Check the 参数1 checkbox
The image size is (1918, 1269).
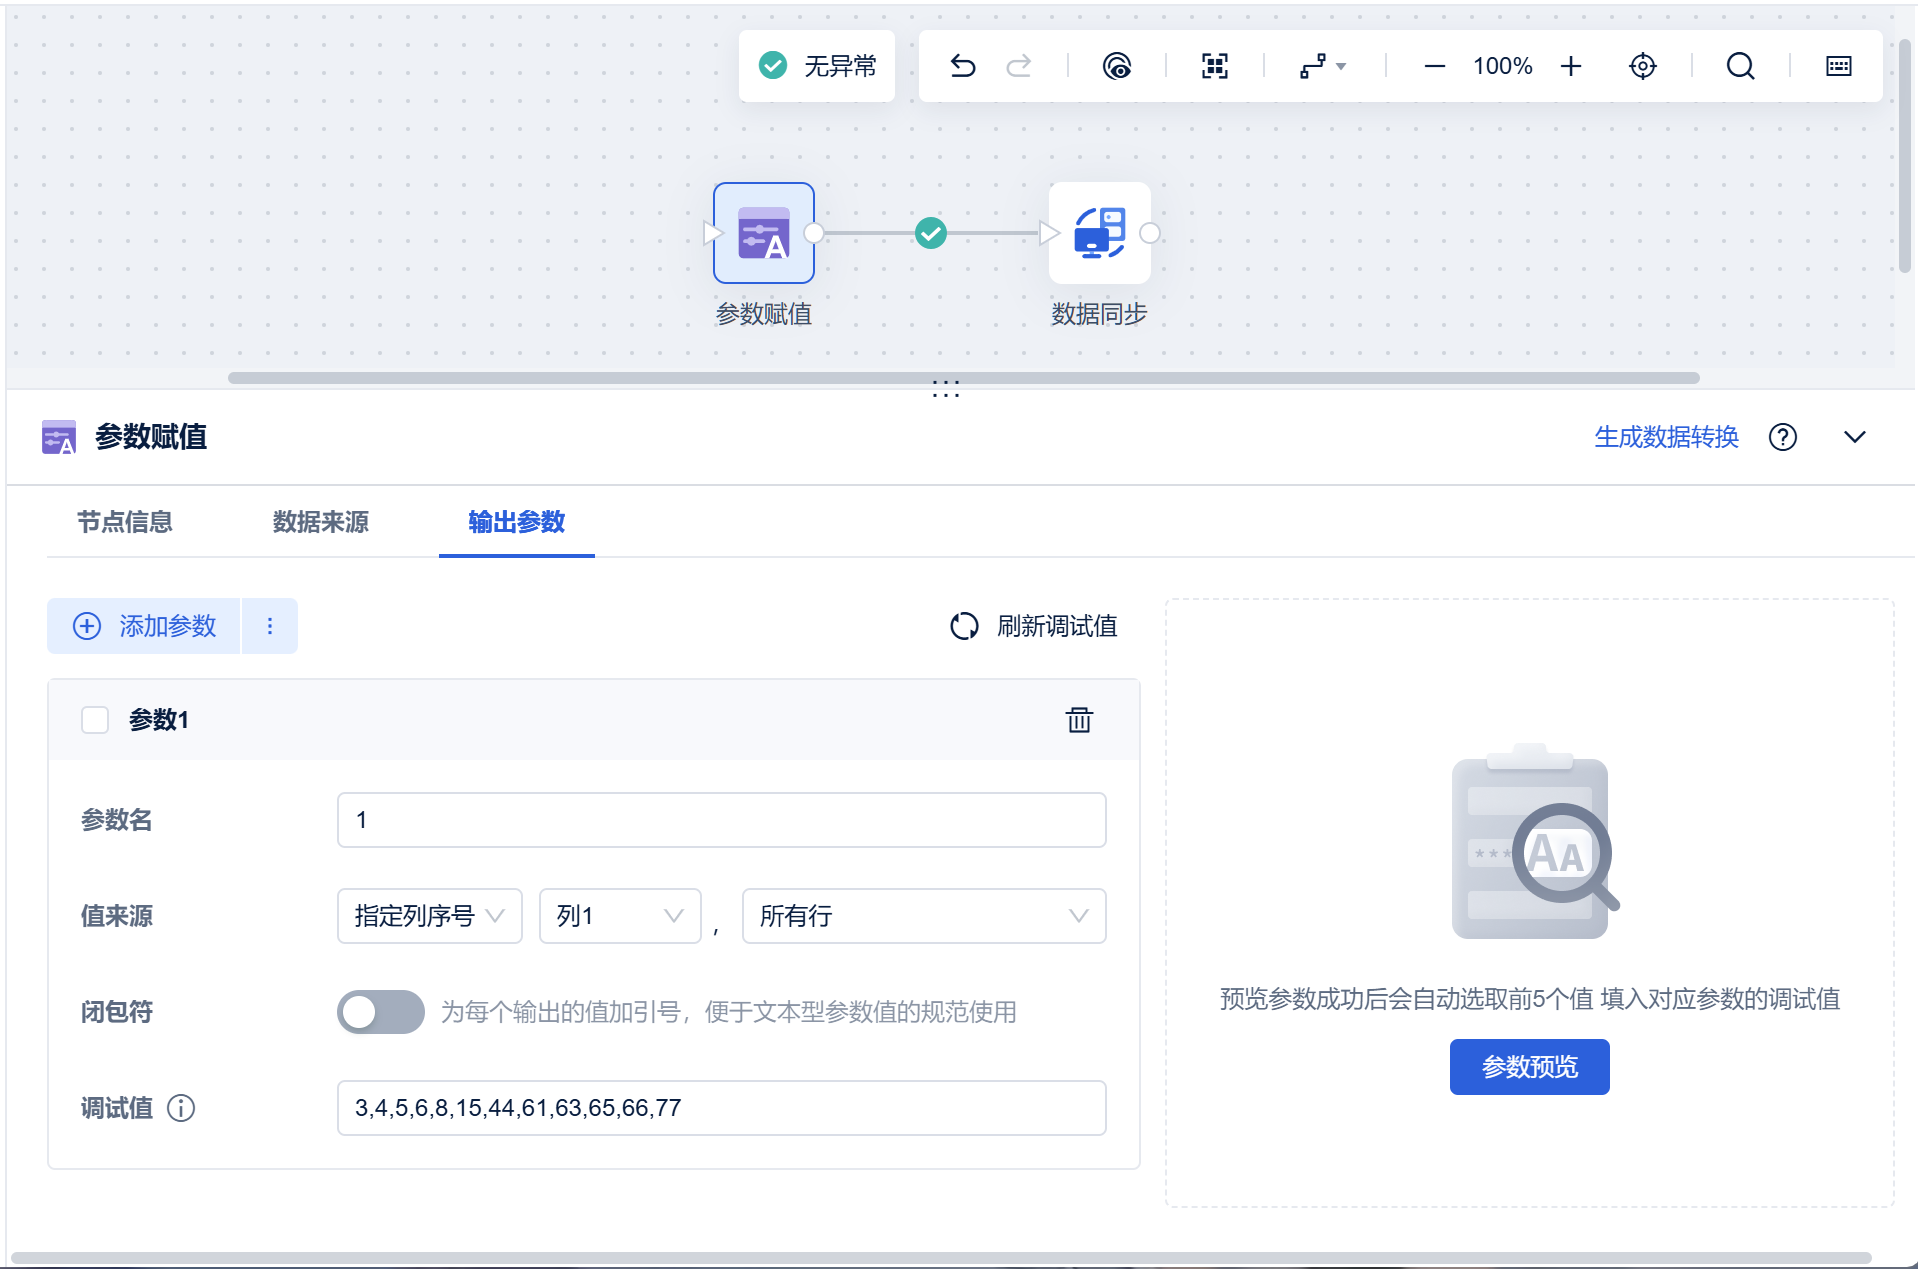95,720
